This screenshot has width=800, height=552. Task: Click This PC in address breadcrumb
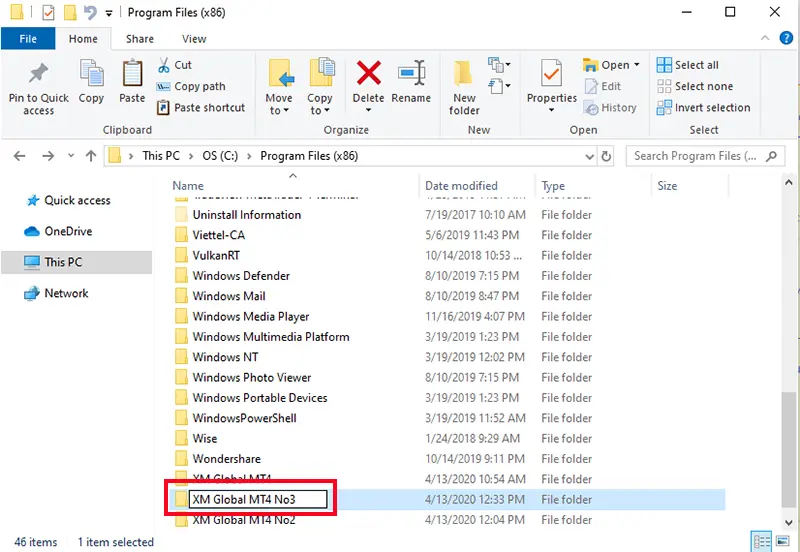point(161,156)
